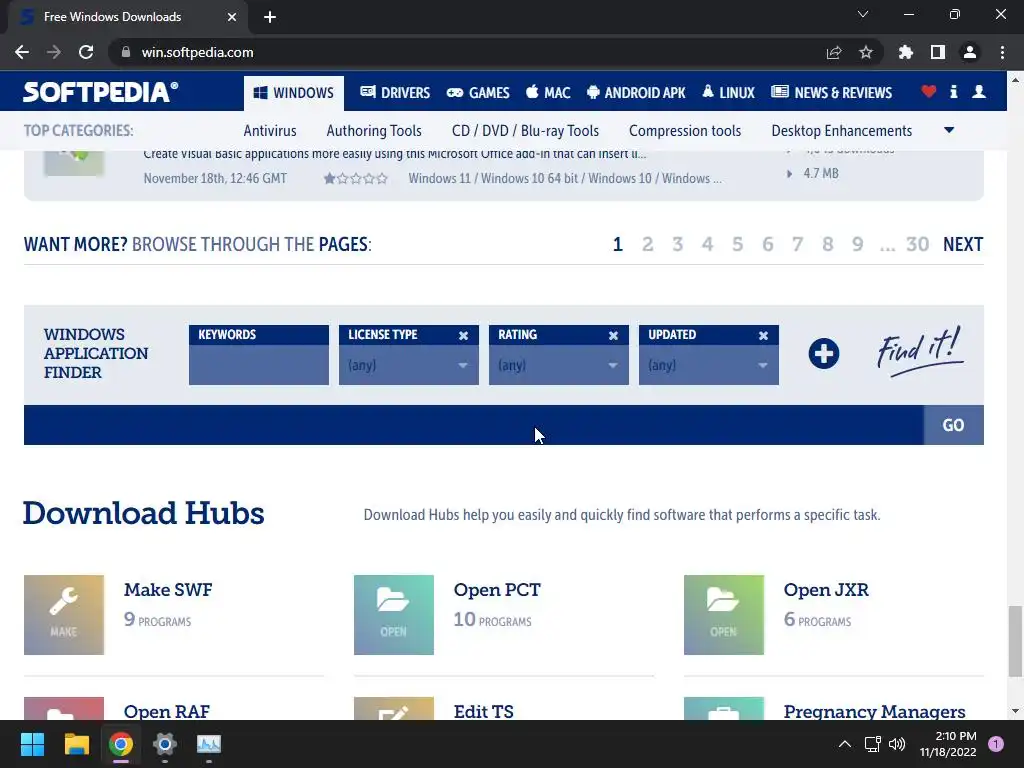Screen dimensions: 1024x768
Task: Click the Find it! graphic
Action: coord(920,351)
